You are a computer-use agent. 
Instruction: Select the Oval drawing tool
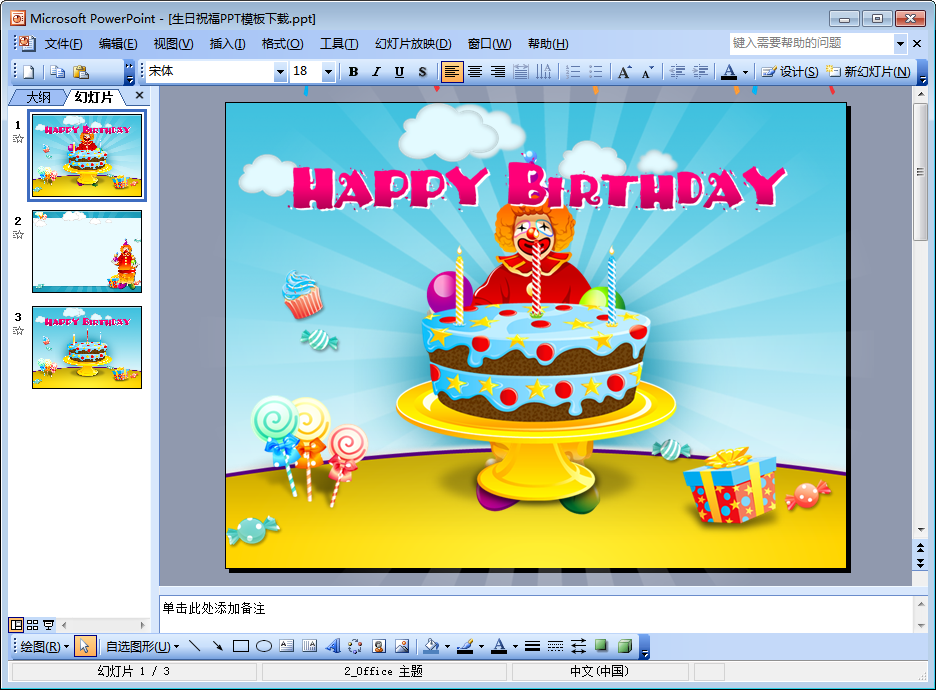pyautogui.click(x=264, y=646)
